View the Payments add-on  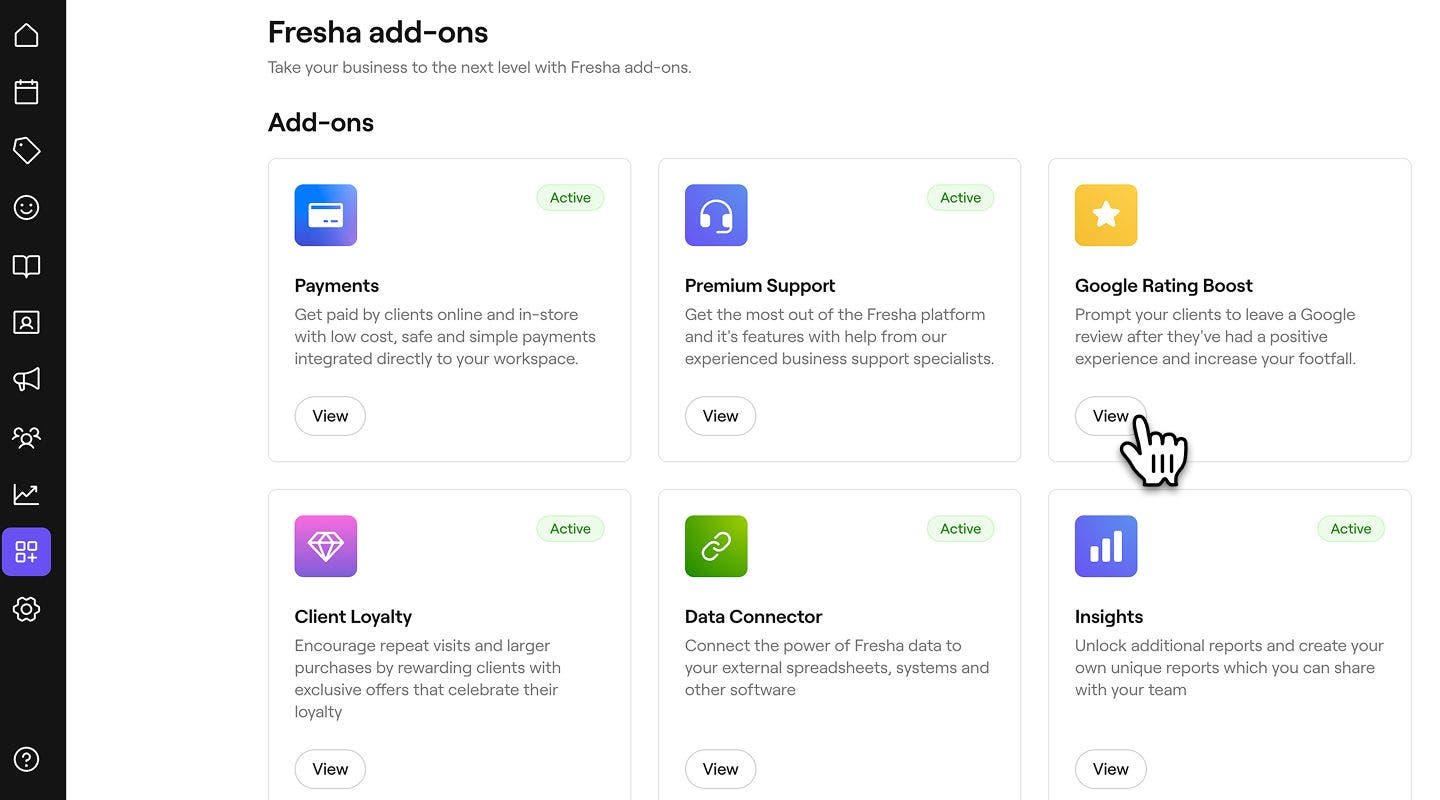[330, 416]
